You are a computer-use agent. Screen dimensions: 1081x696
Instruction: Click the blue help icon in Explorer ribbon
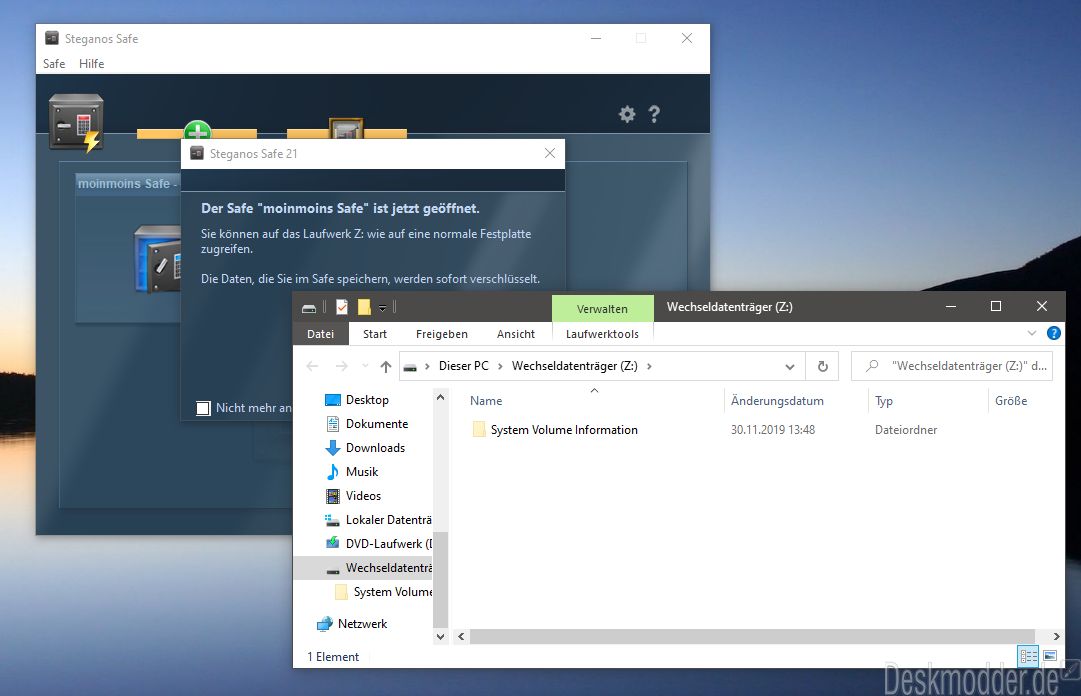click(x=1053, y=334)
